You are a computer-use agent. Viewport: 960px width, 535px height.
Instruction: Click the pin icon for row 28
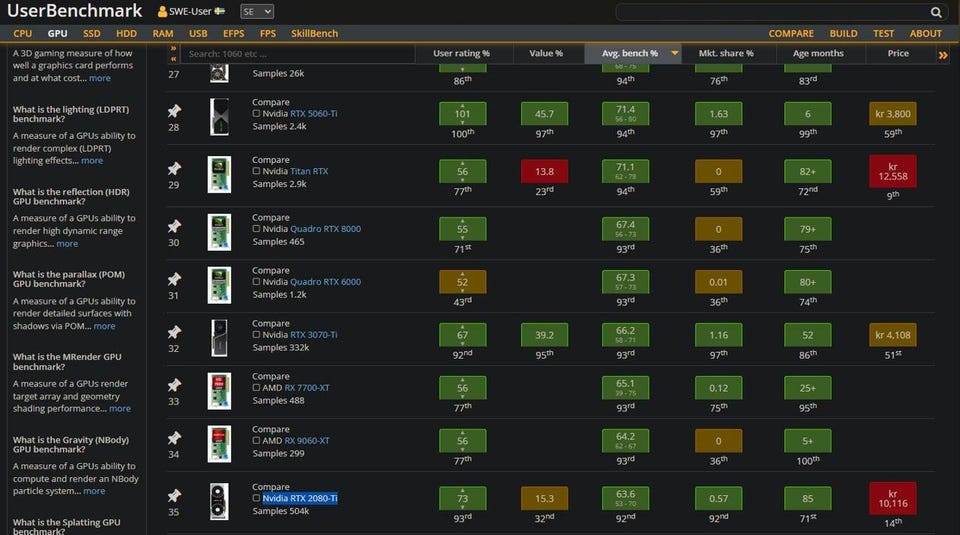(174, 112)
